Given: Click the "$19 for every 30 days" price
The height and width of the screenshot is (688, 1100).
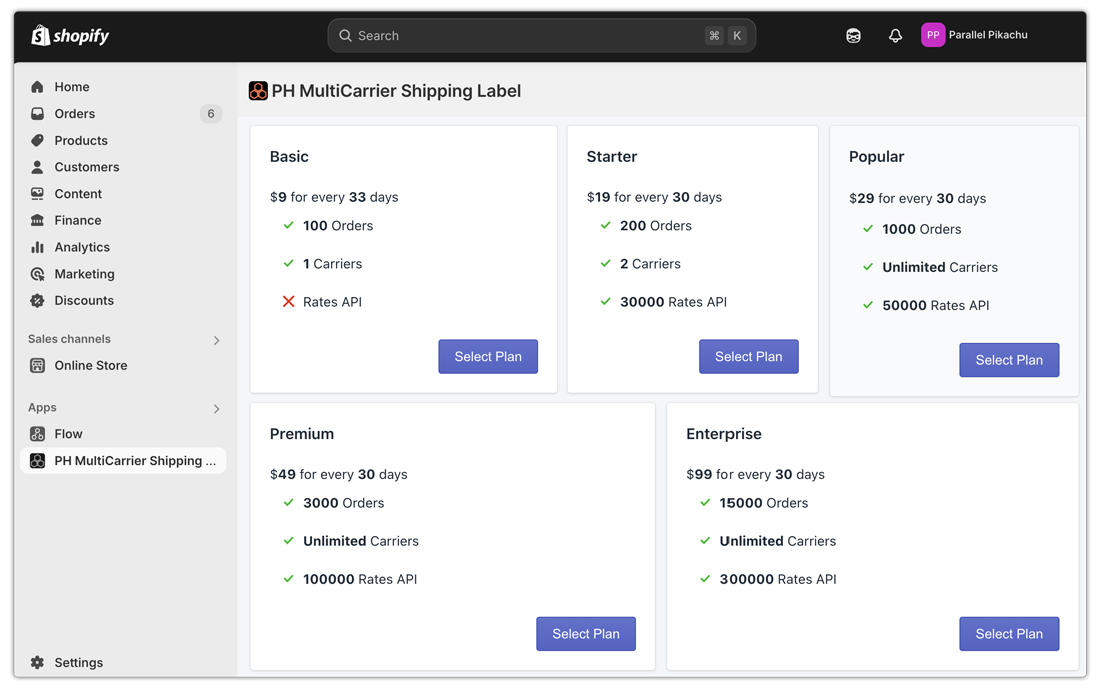Looking at the screenshot, I should click(655, 197).
